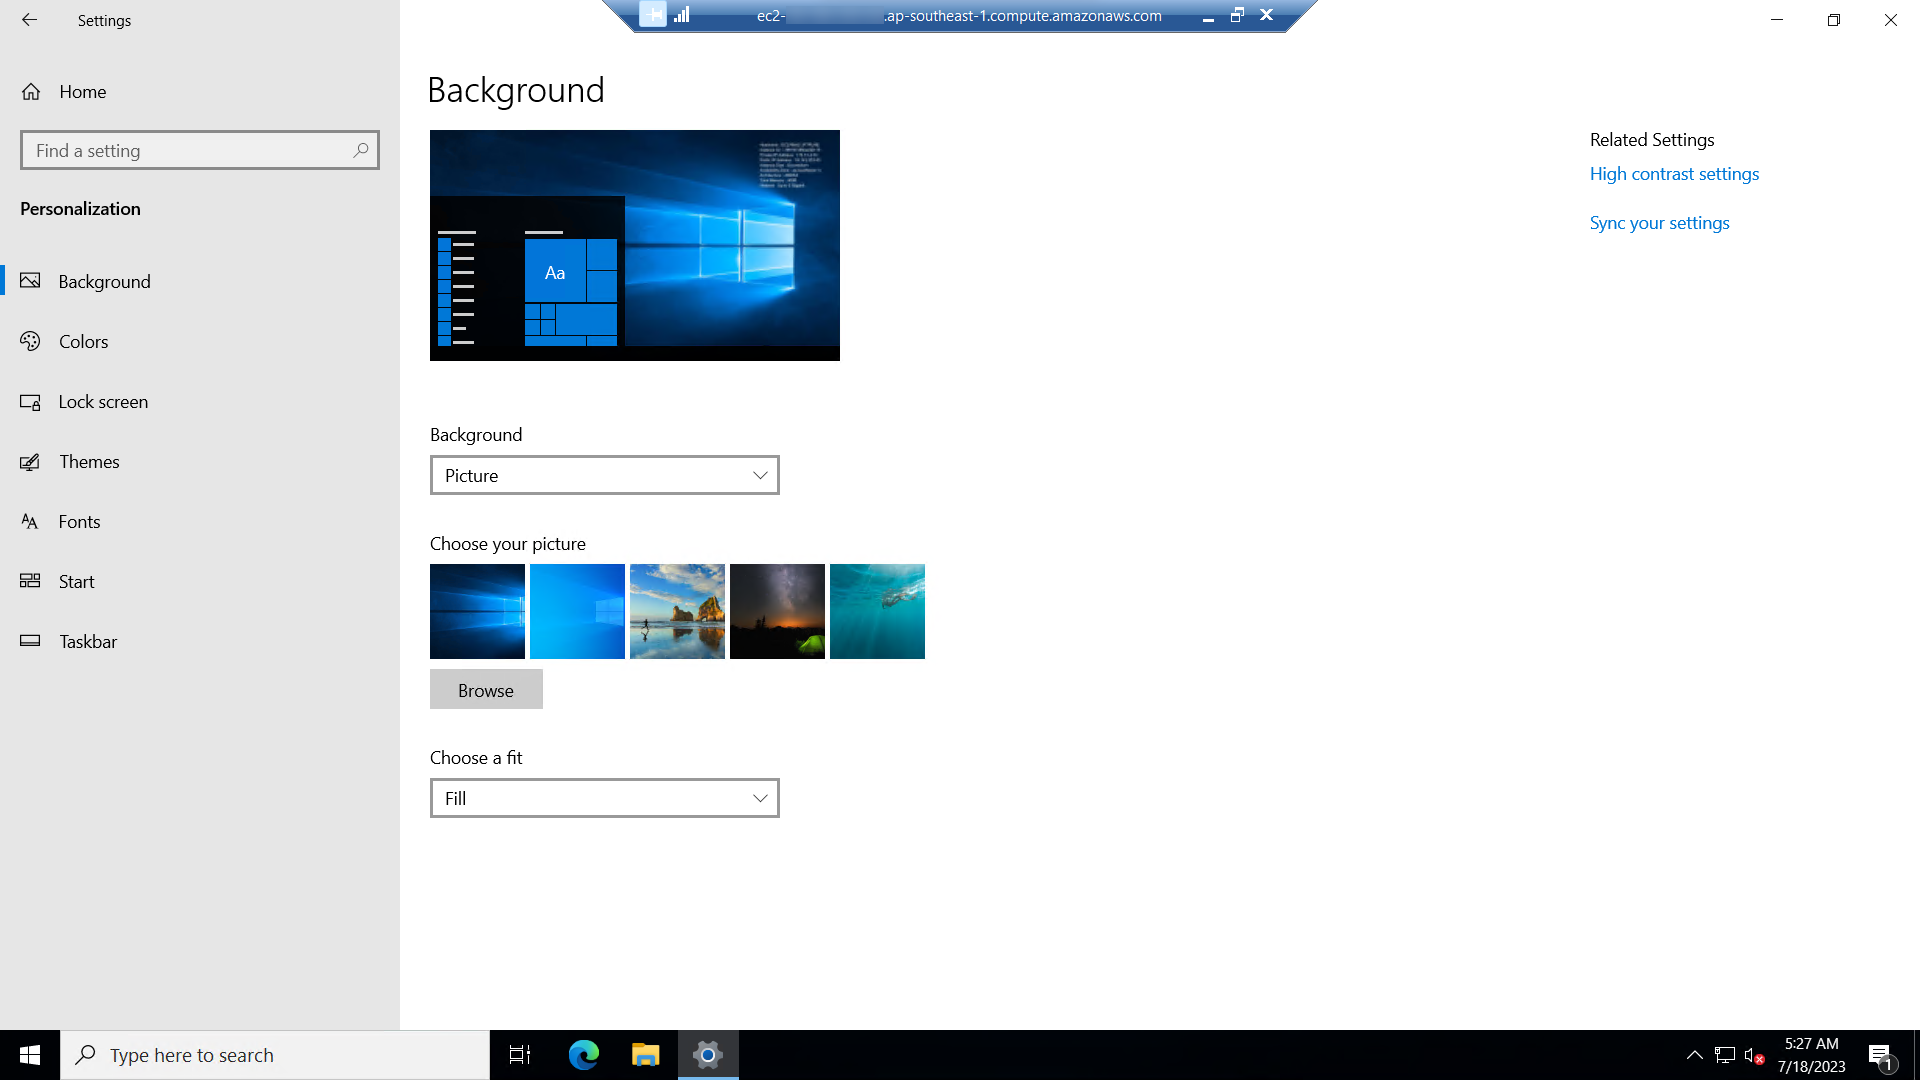The image size is (1920, 1080).
Task: Click the Windows Start button
Action: pos(29,1055)
